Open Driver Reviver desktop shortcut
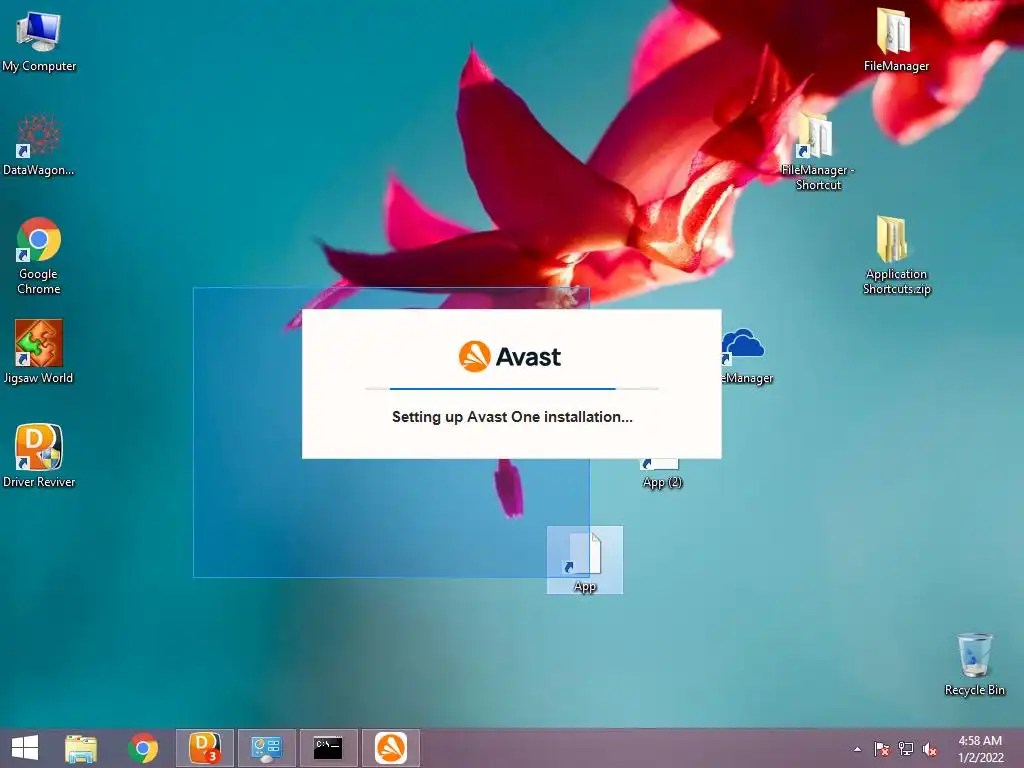The width and height of the screenshot is (1024, 768). click(x=39, y=456)
